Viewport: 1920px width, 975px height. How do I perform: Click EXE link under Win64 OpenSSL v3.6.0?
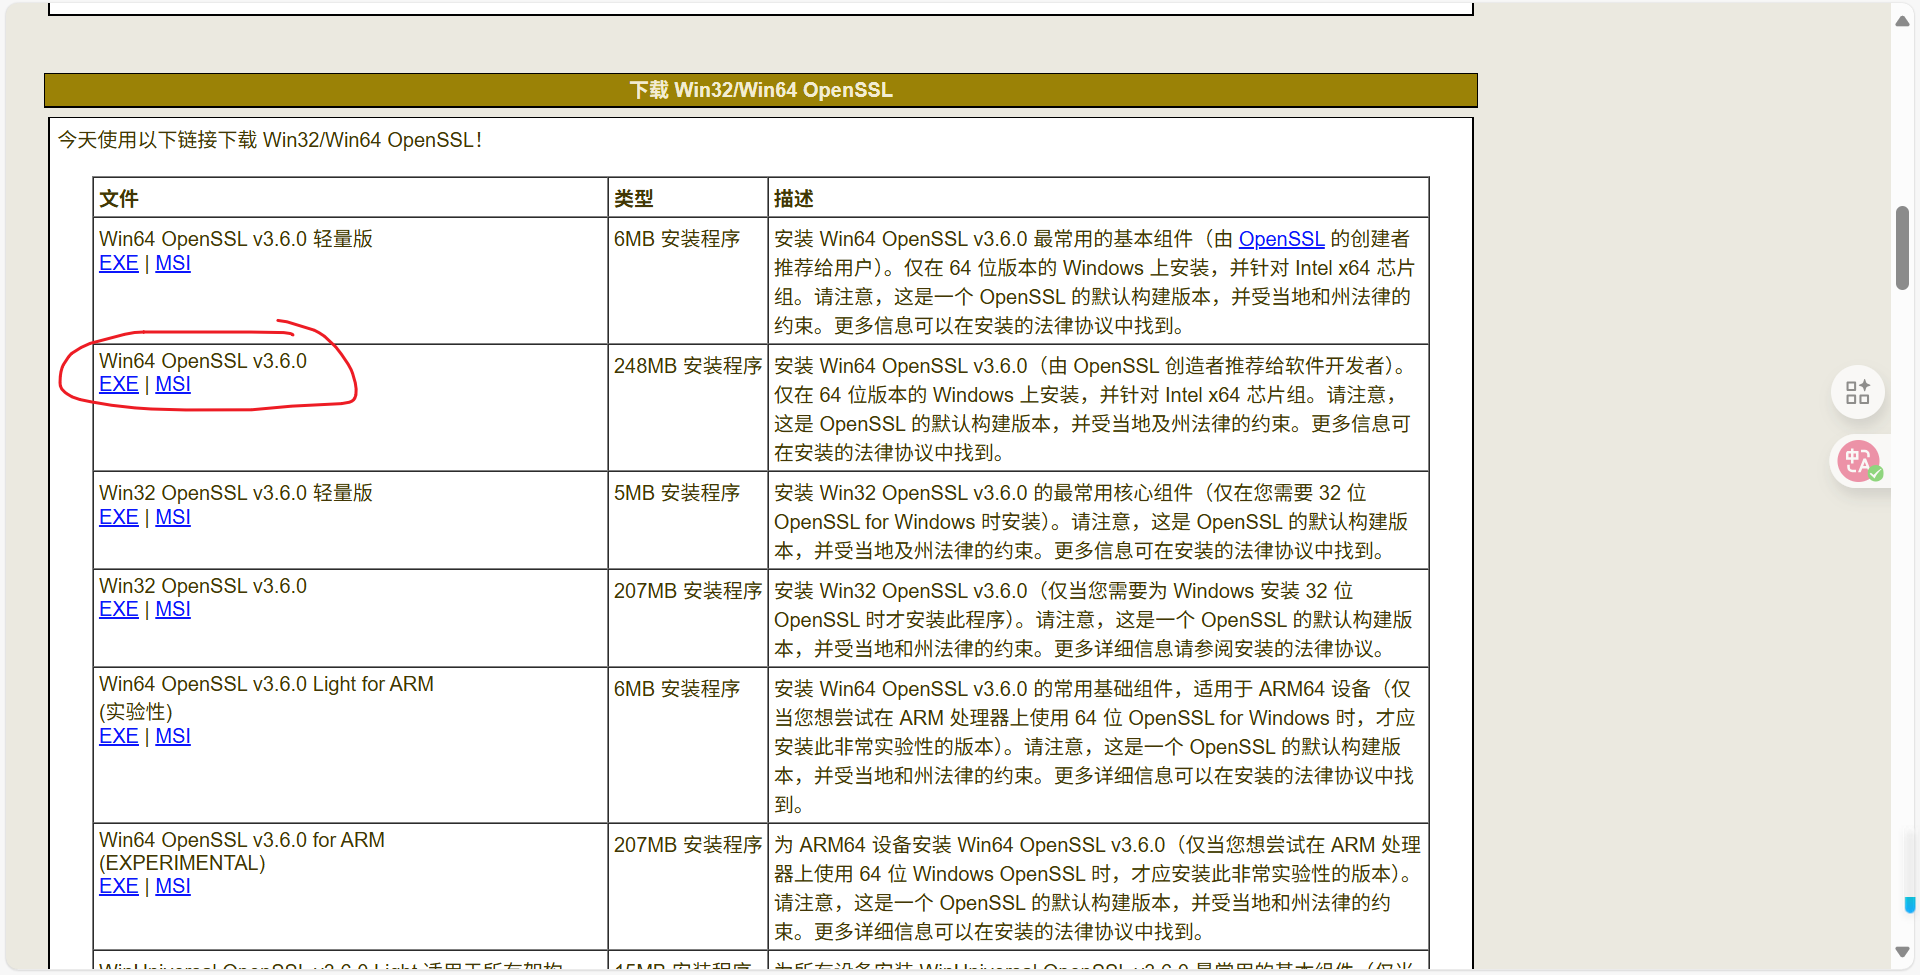118,384
